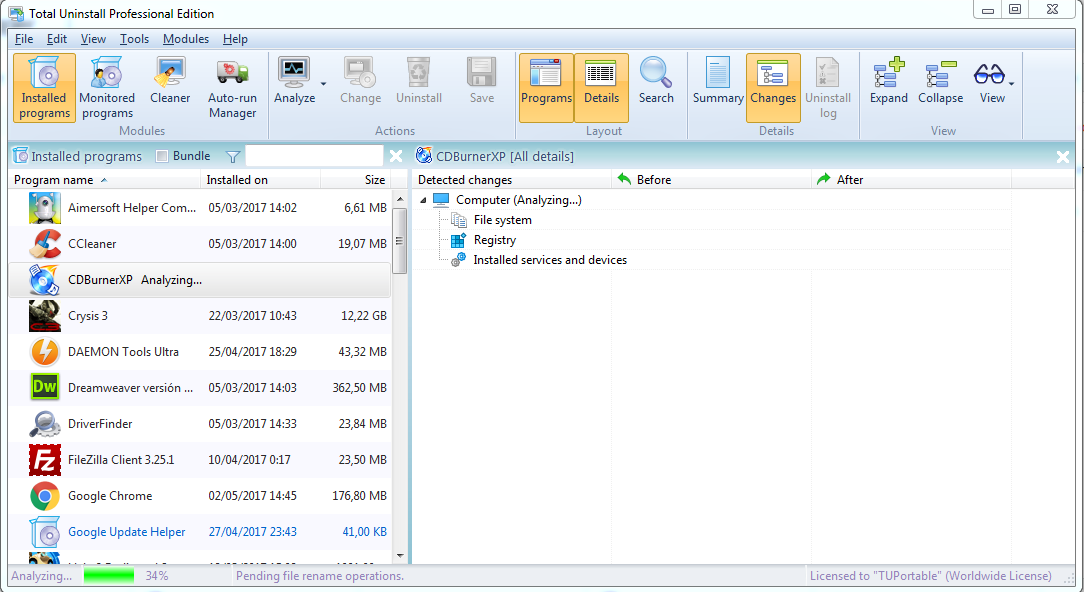Viewport: 1084px width, 592px height.
Task: Select Installed services and devices item
Action: pyautogui.click(x=550, y=260)
